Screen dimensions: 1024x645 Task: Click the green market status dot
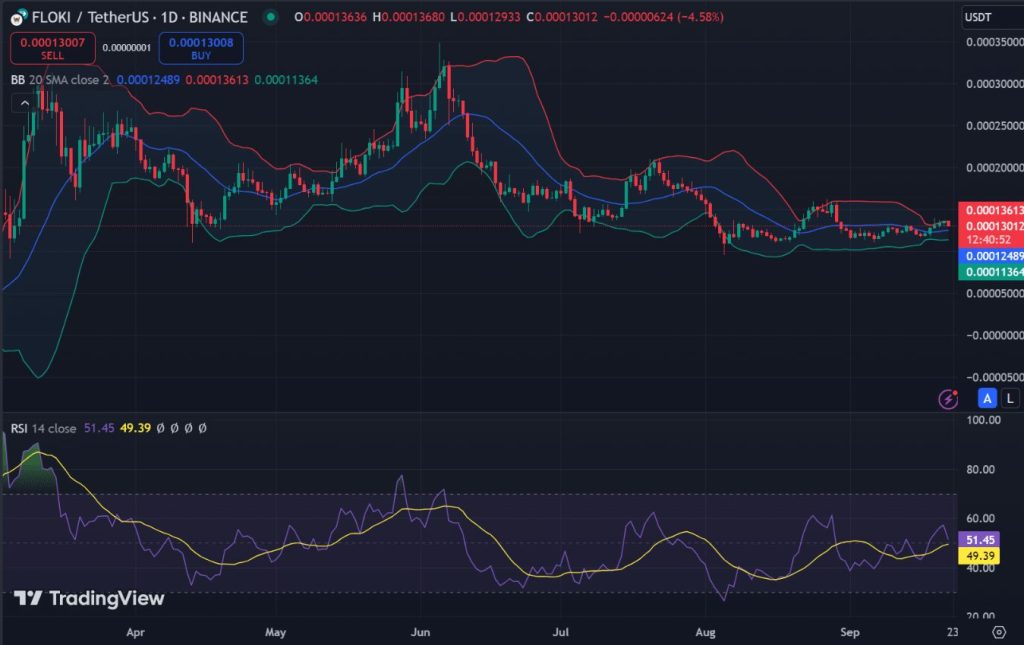pos(270,17)
